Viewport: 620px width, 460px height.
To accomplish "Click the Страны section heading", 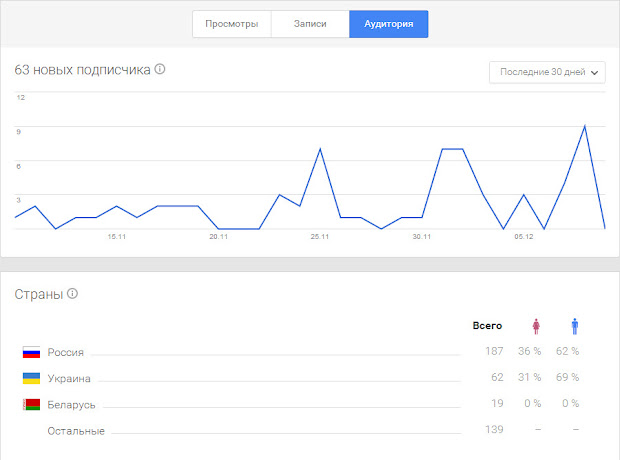I will pyautogui.click(x=39, y=294).
